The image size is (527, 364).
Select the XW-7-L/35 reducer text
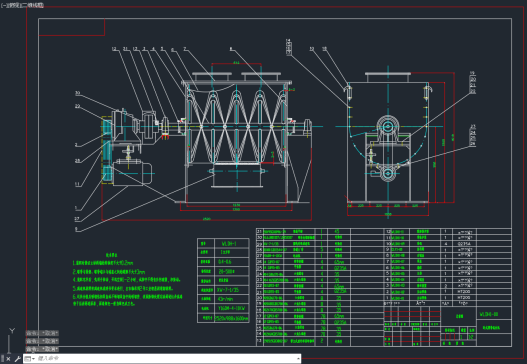click(x=228, y=290)
